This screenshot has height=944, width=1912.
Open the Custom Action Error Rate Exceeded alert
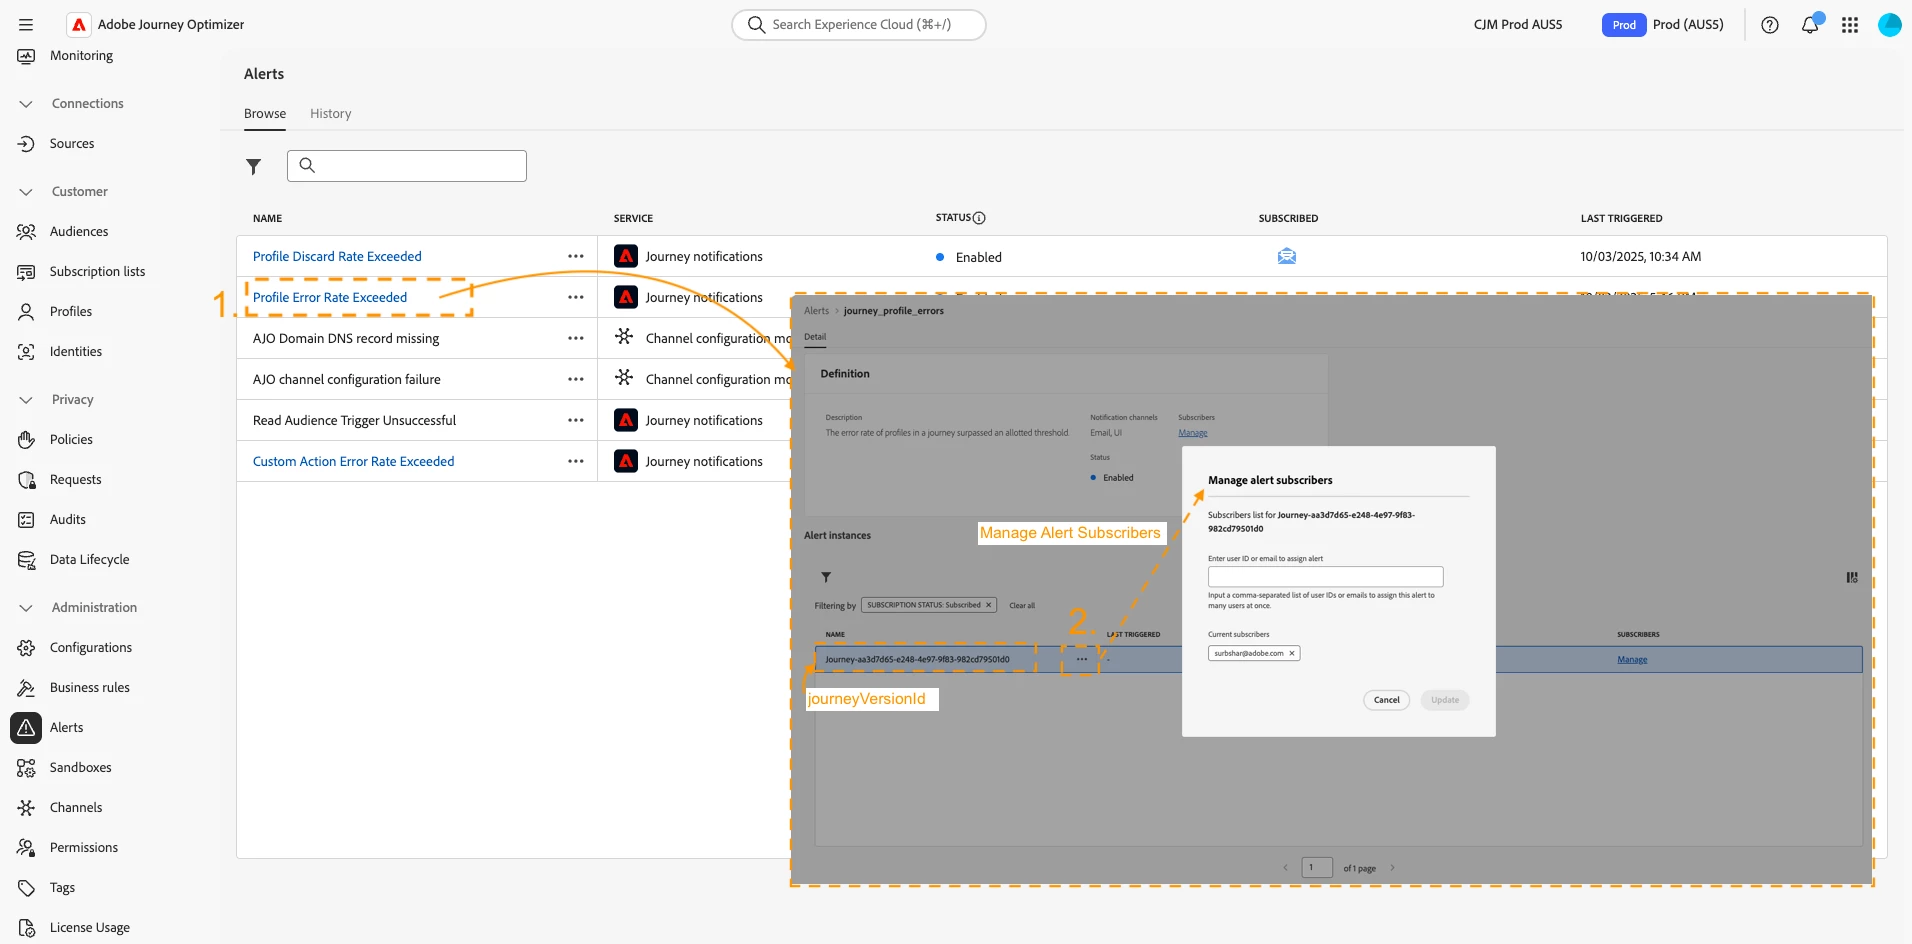pyautogui.click(x=354, y=462)
